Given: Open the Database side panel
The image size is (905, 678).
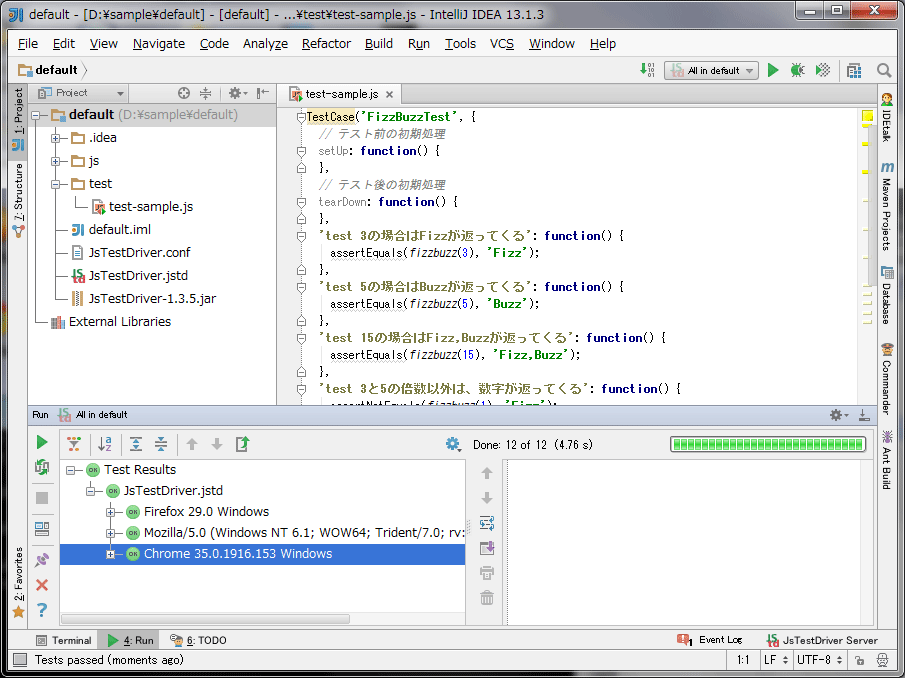Looking at the screenshot, I should pos(887,295).
